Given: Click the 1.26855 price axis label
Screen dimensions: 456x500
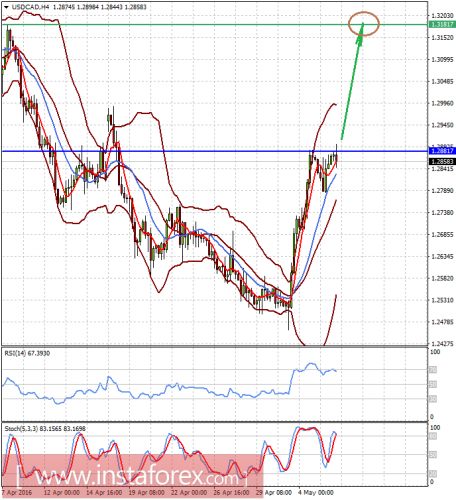Looking at the screenshot, I should 443,235.
